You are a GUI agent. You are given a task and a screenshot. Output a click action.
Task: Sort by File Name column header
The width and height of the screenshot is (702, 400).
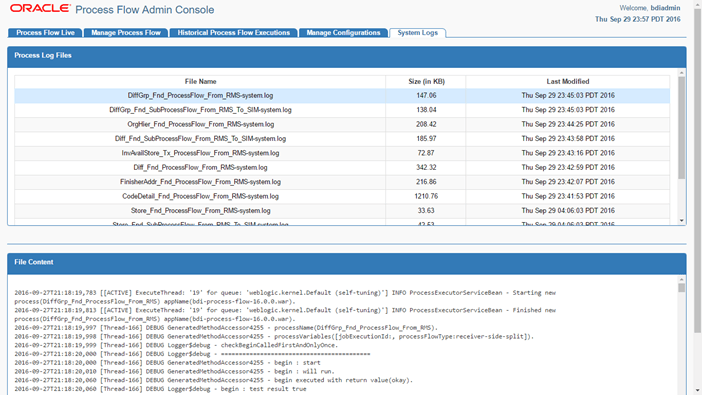200,82
